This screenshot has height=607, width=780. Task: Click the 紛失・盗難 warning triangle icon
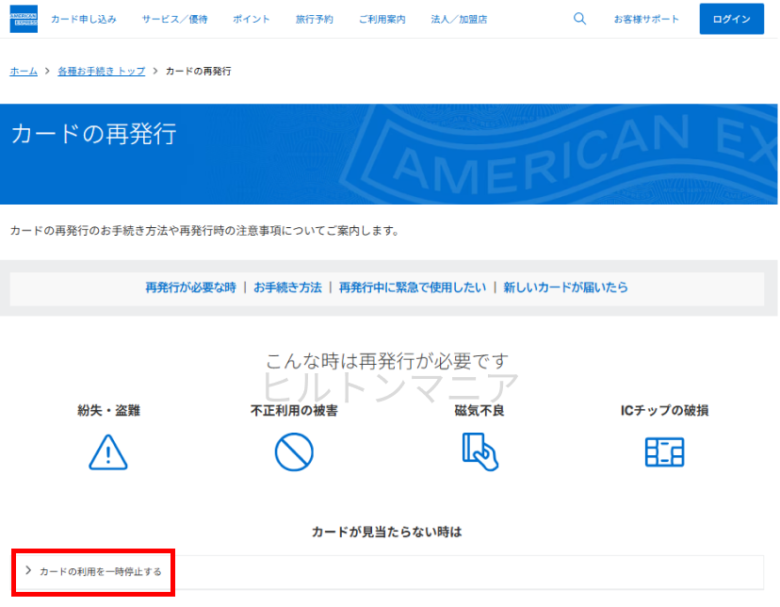tap(108, 452)
